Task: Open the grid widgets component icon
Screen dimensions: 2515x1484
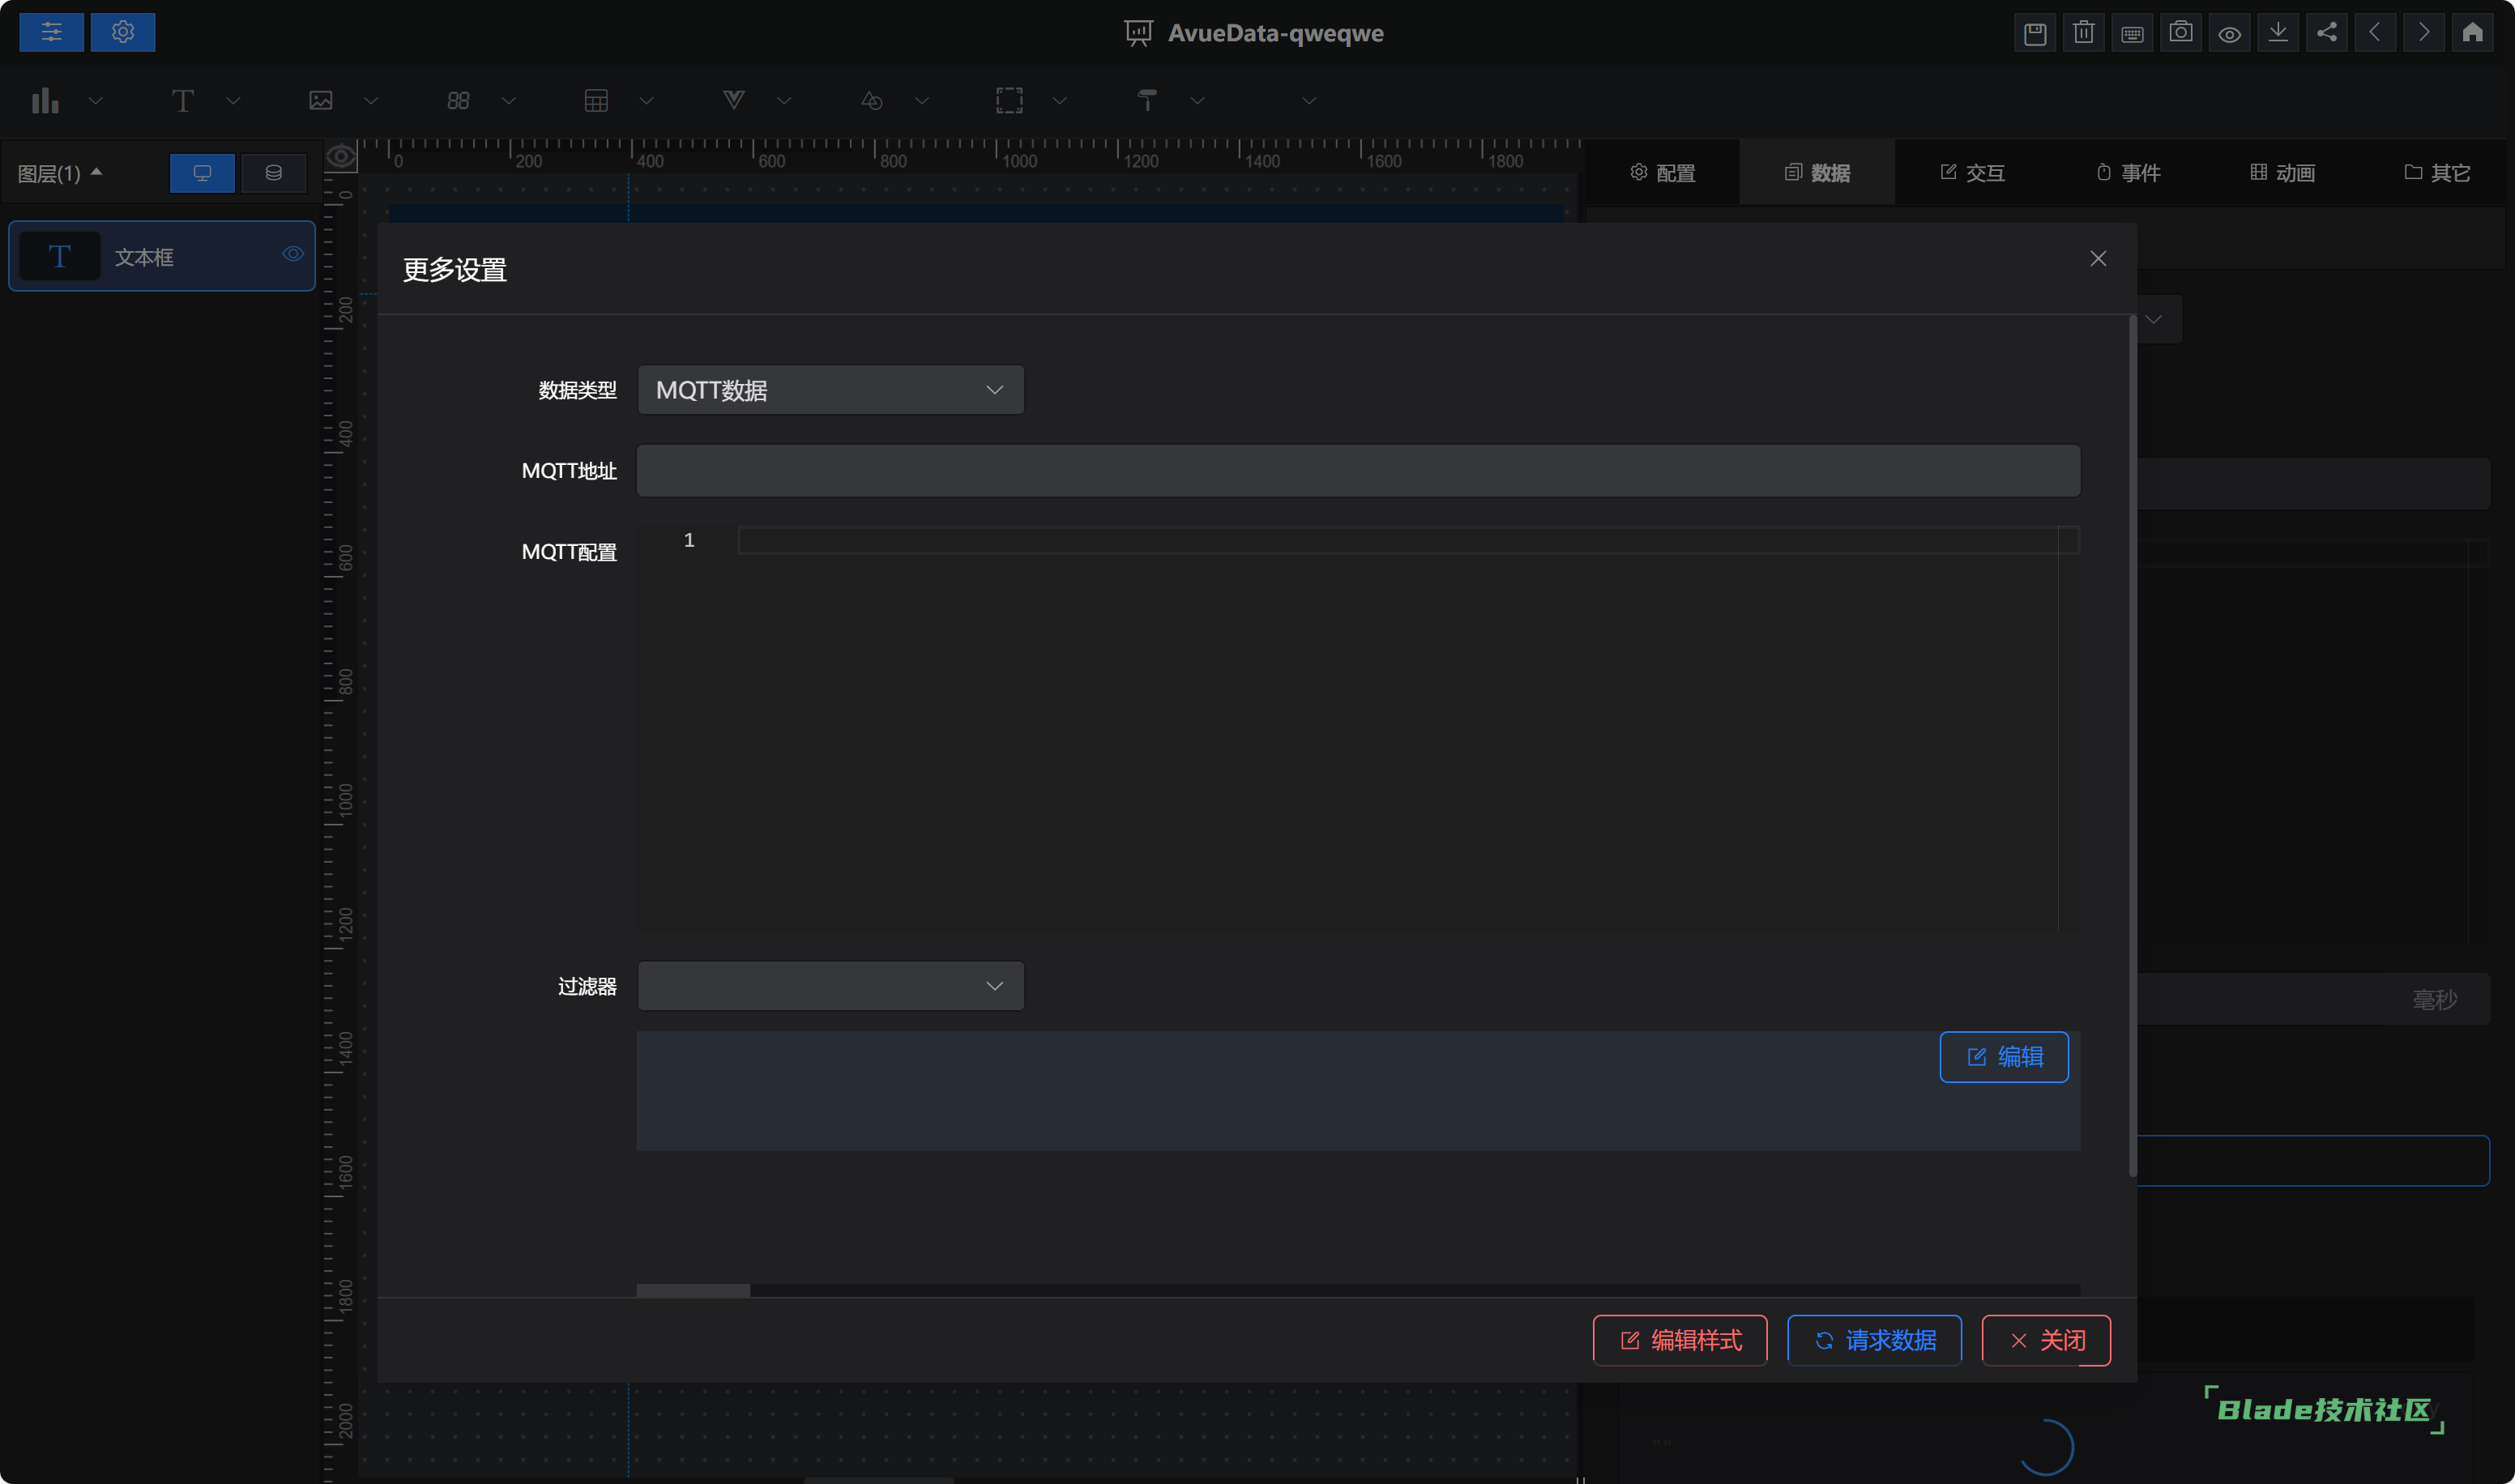Action: coord(458,100)
